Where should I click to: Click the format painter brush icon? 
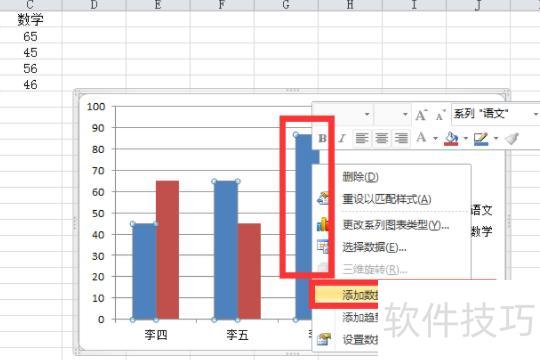(x=512, y=138)
